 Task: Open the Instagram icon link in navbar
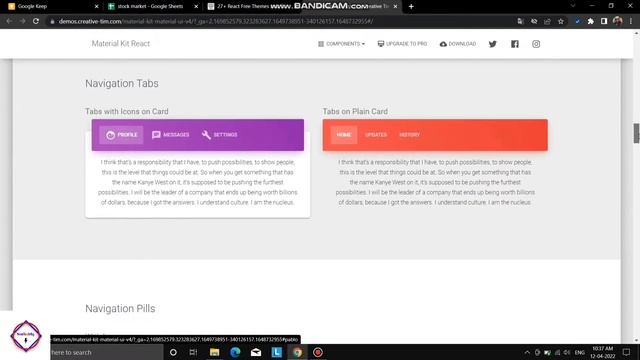click(x=536, y=44)
